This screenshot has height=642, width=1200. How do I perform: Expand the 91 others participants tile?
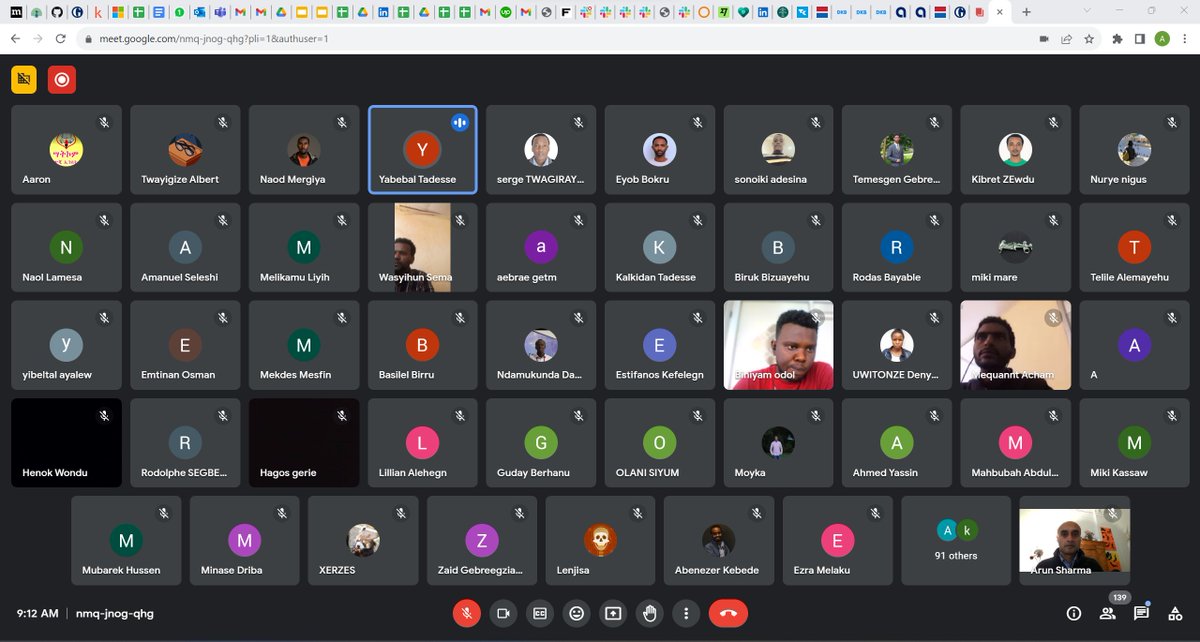coord(956,540)
